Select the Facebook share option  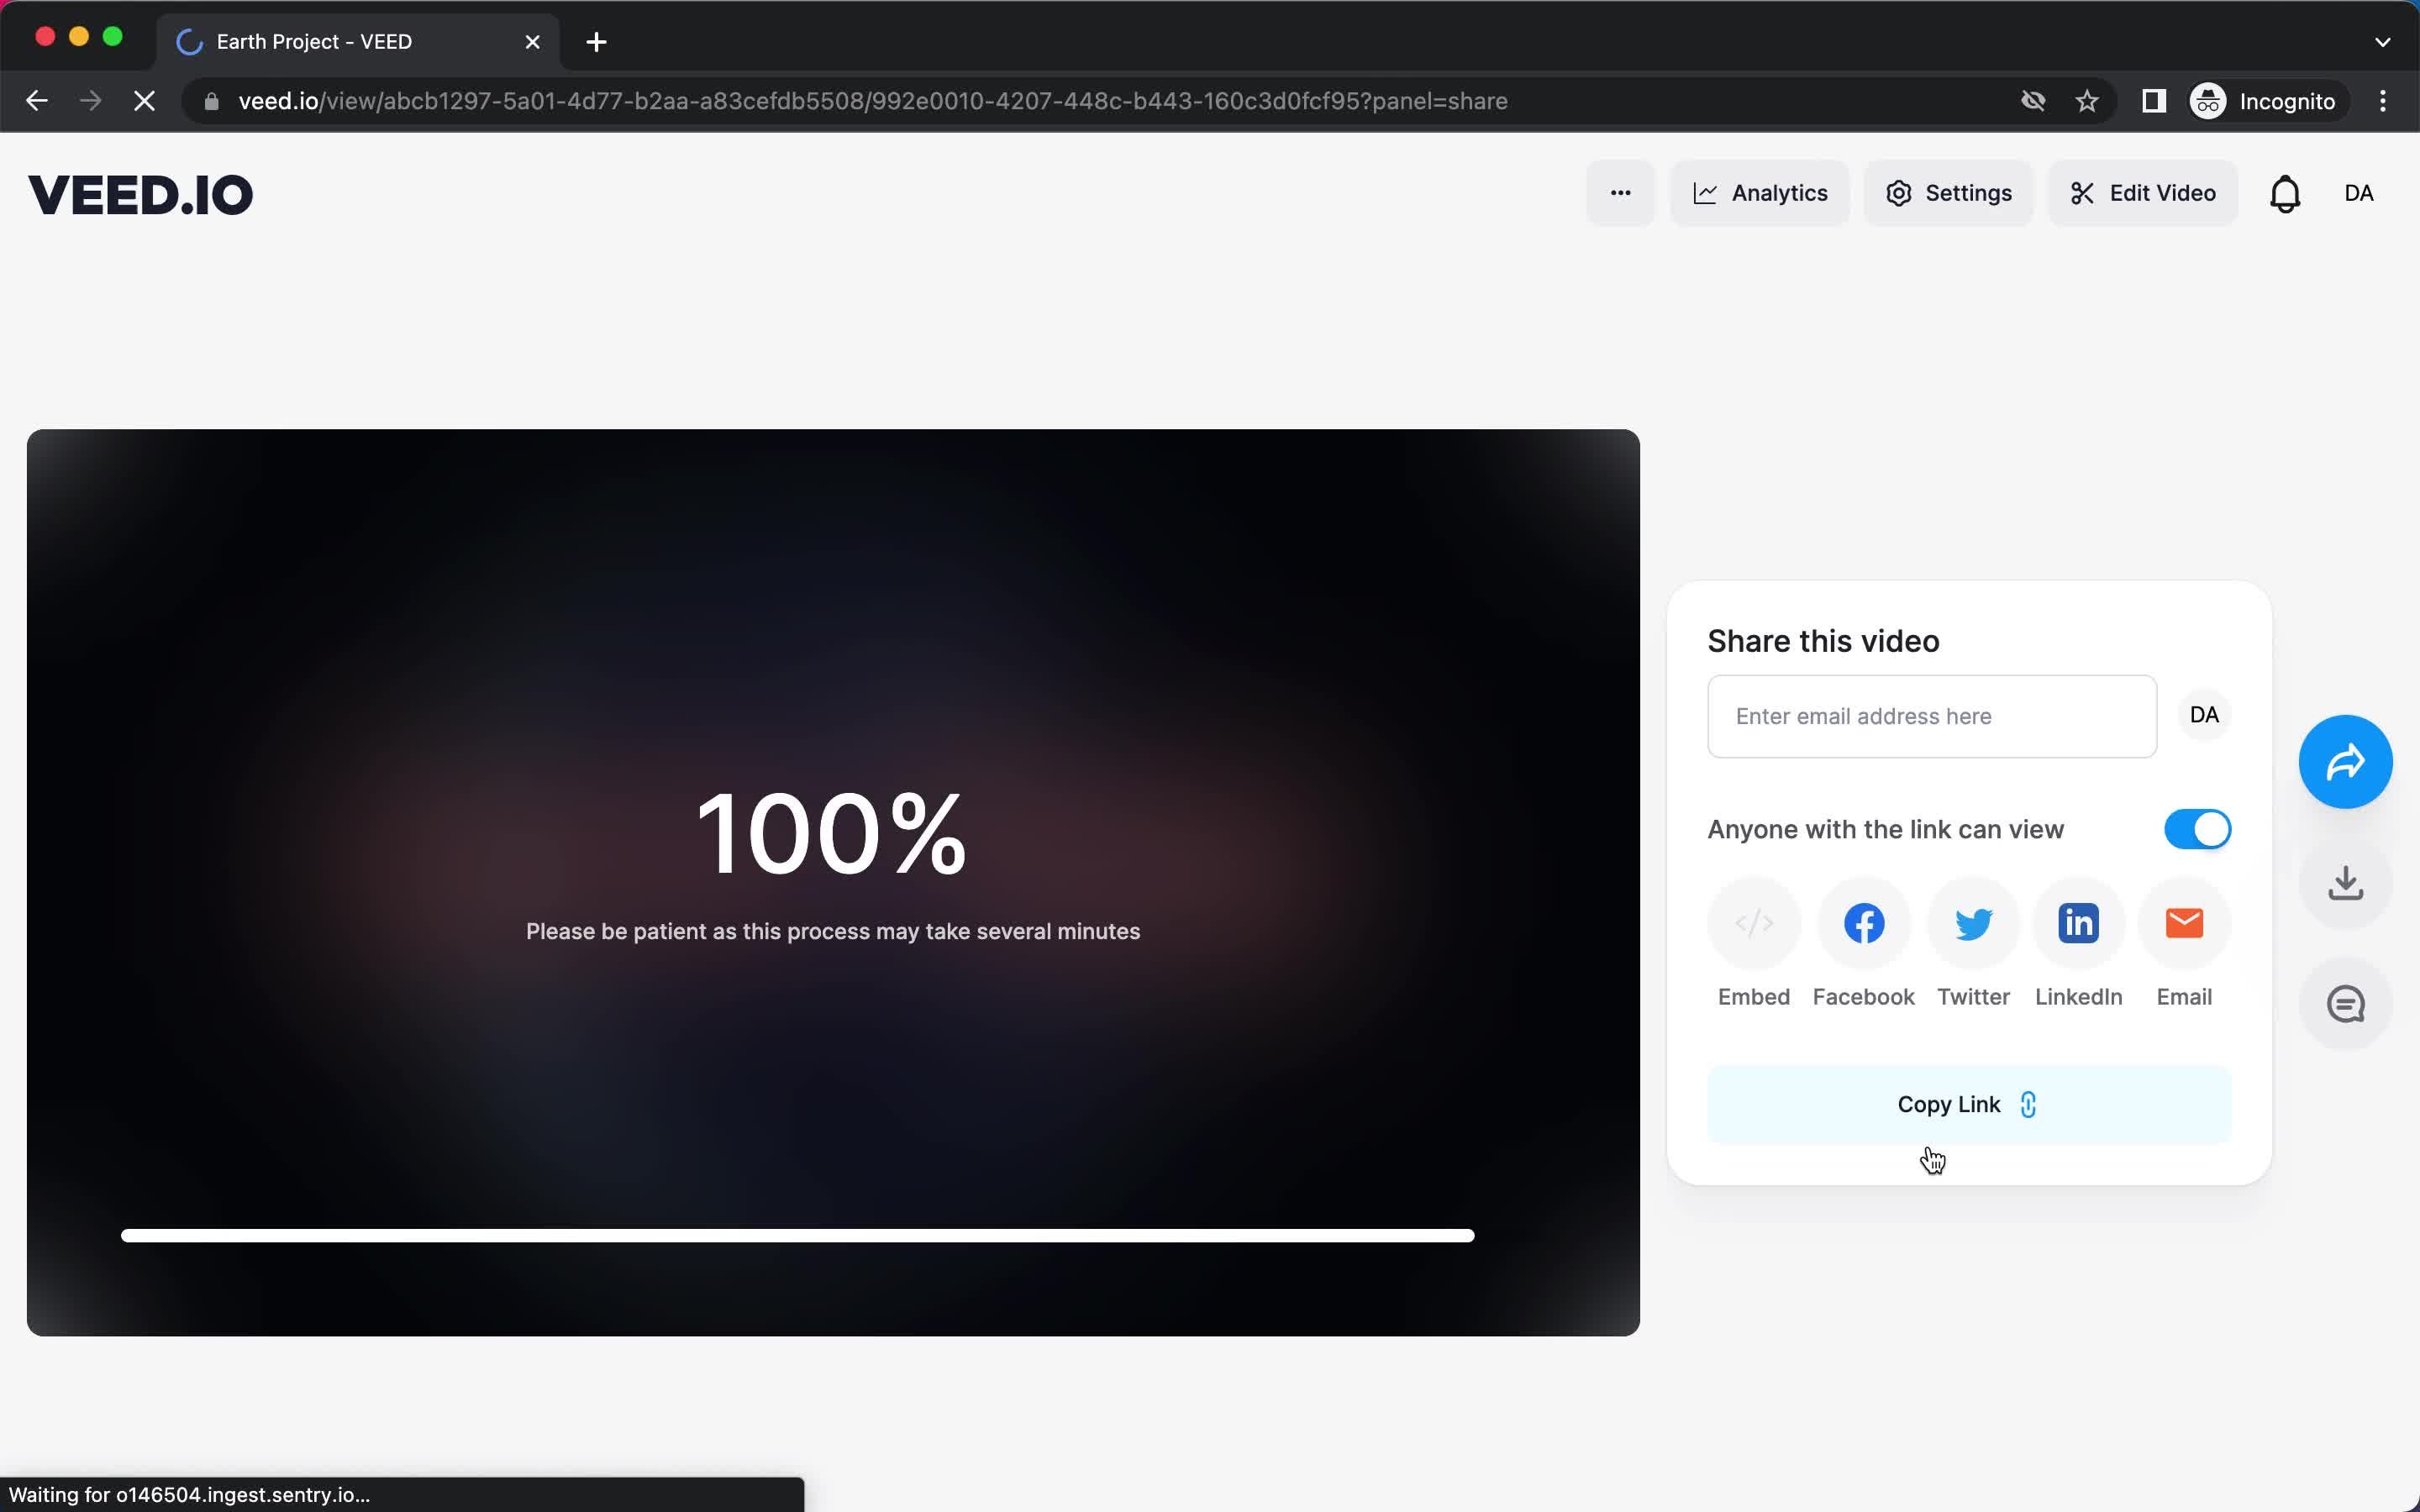tap(1865, 923)
